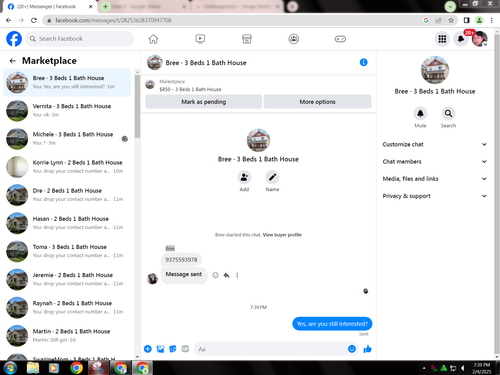Image resolution: width=500 pixels, height=375 pixels.
Task: Go back from Marketplace list arrow
Action: coord(13,61)
